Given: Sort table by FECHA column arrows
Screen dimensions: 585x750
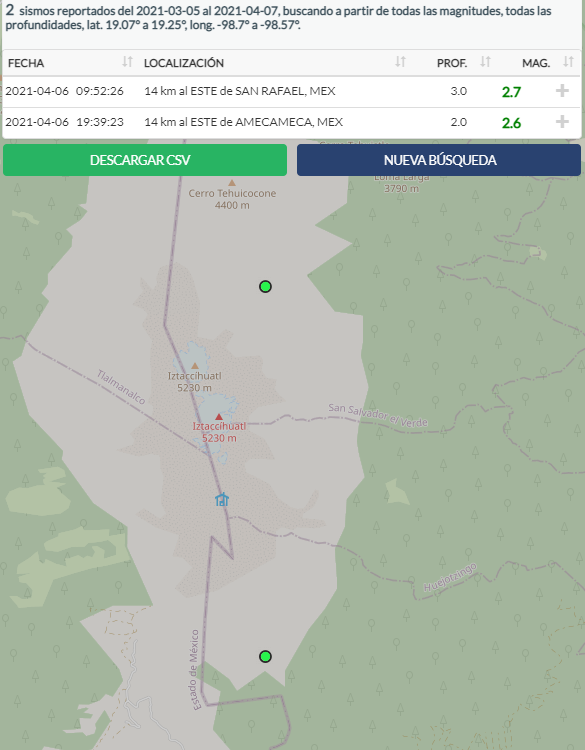Looking at the screenshot, I should (127, 62).
